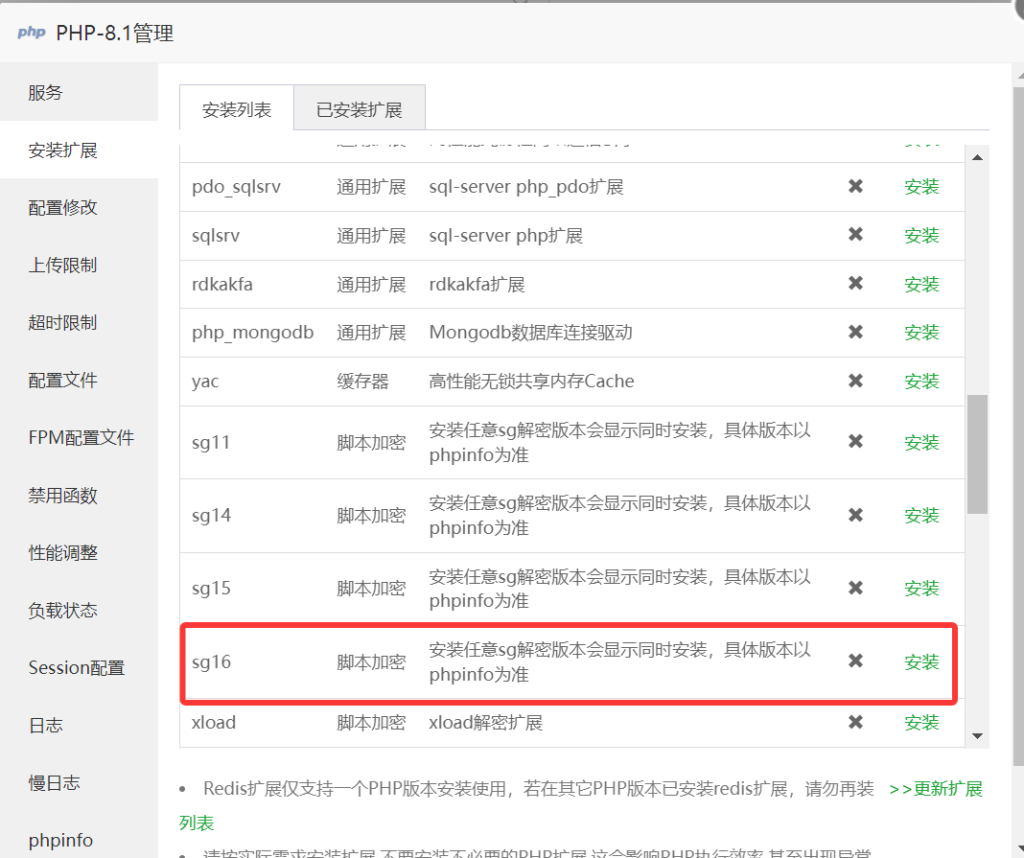This screenshot has height=858, width=1024.
Task: Install the sg16 extension via 安装 link
Action: click(x=921, y=662)
